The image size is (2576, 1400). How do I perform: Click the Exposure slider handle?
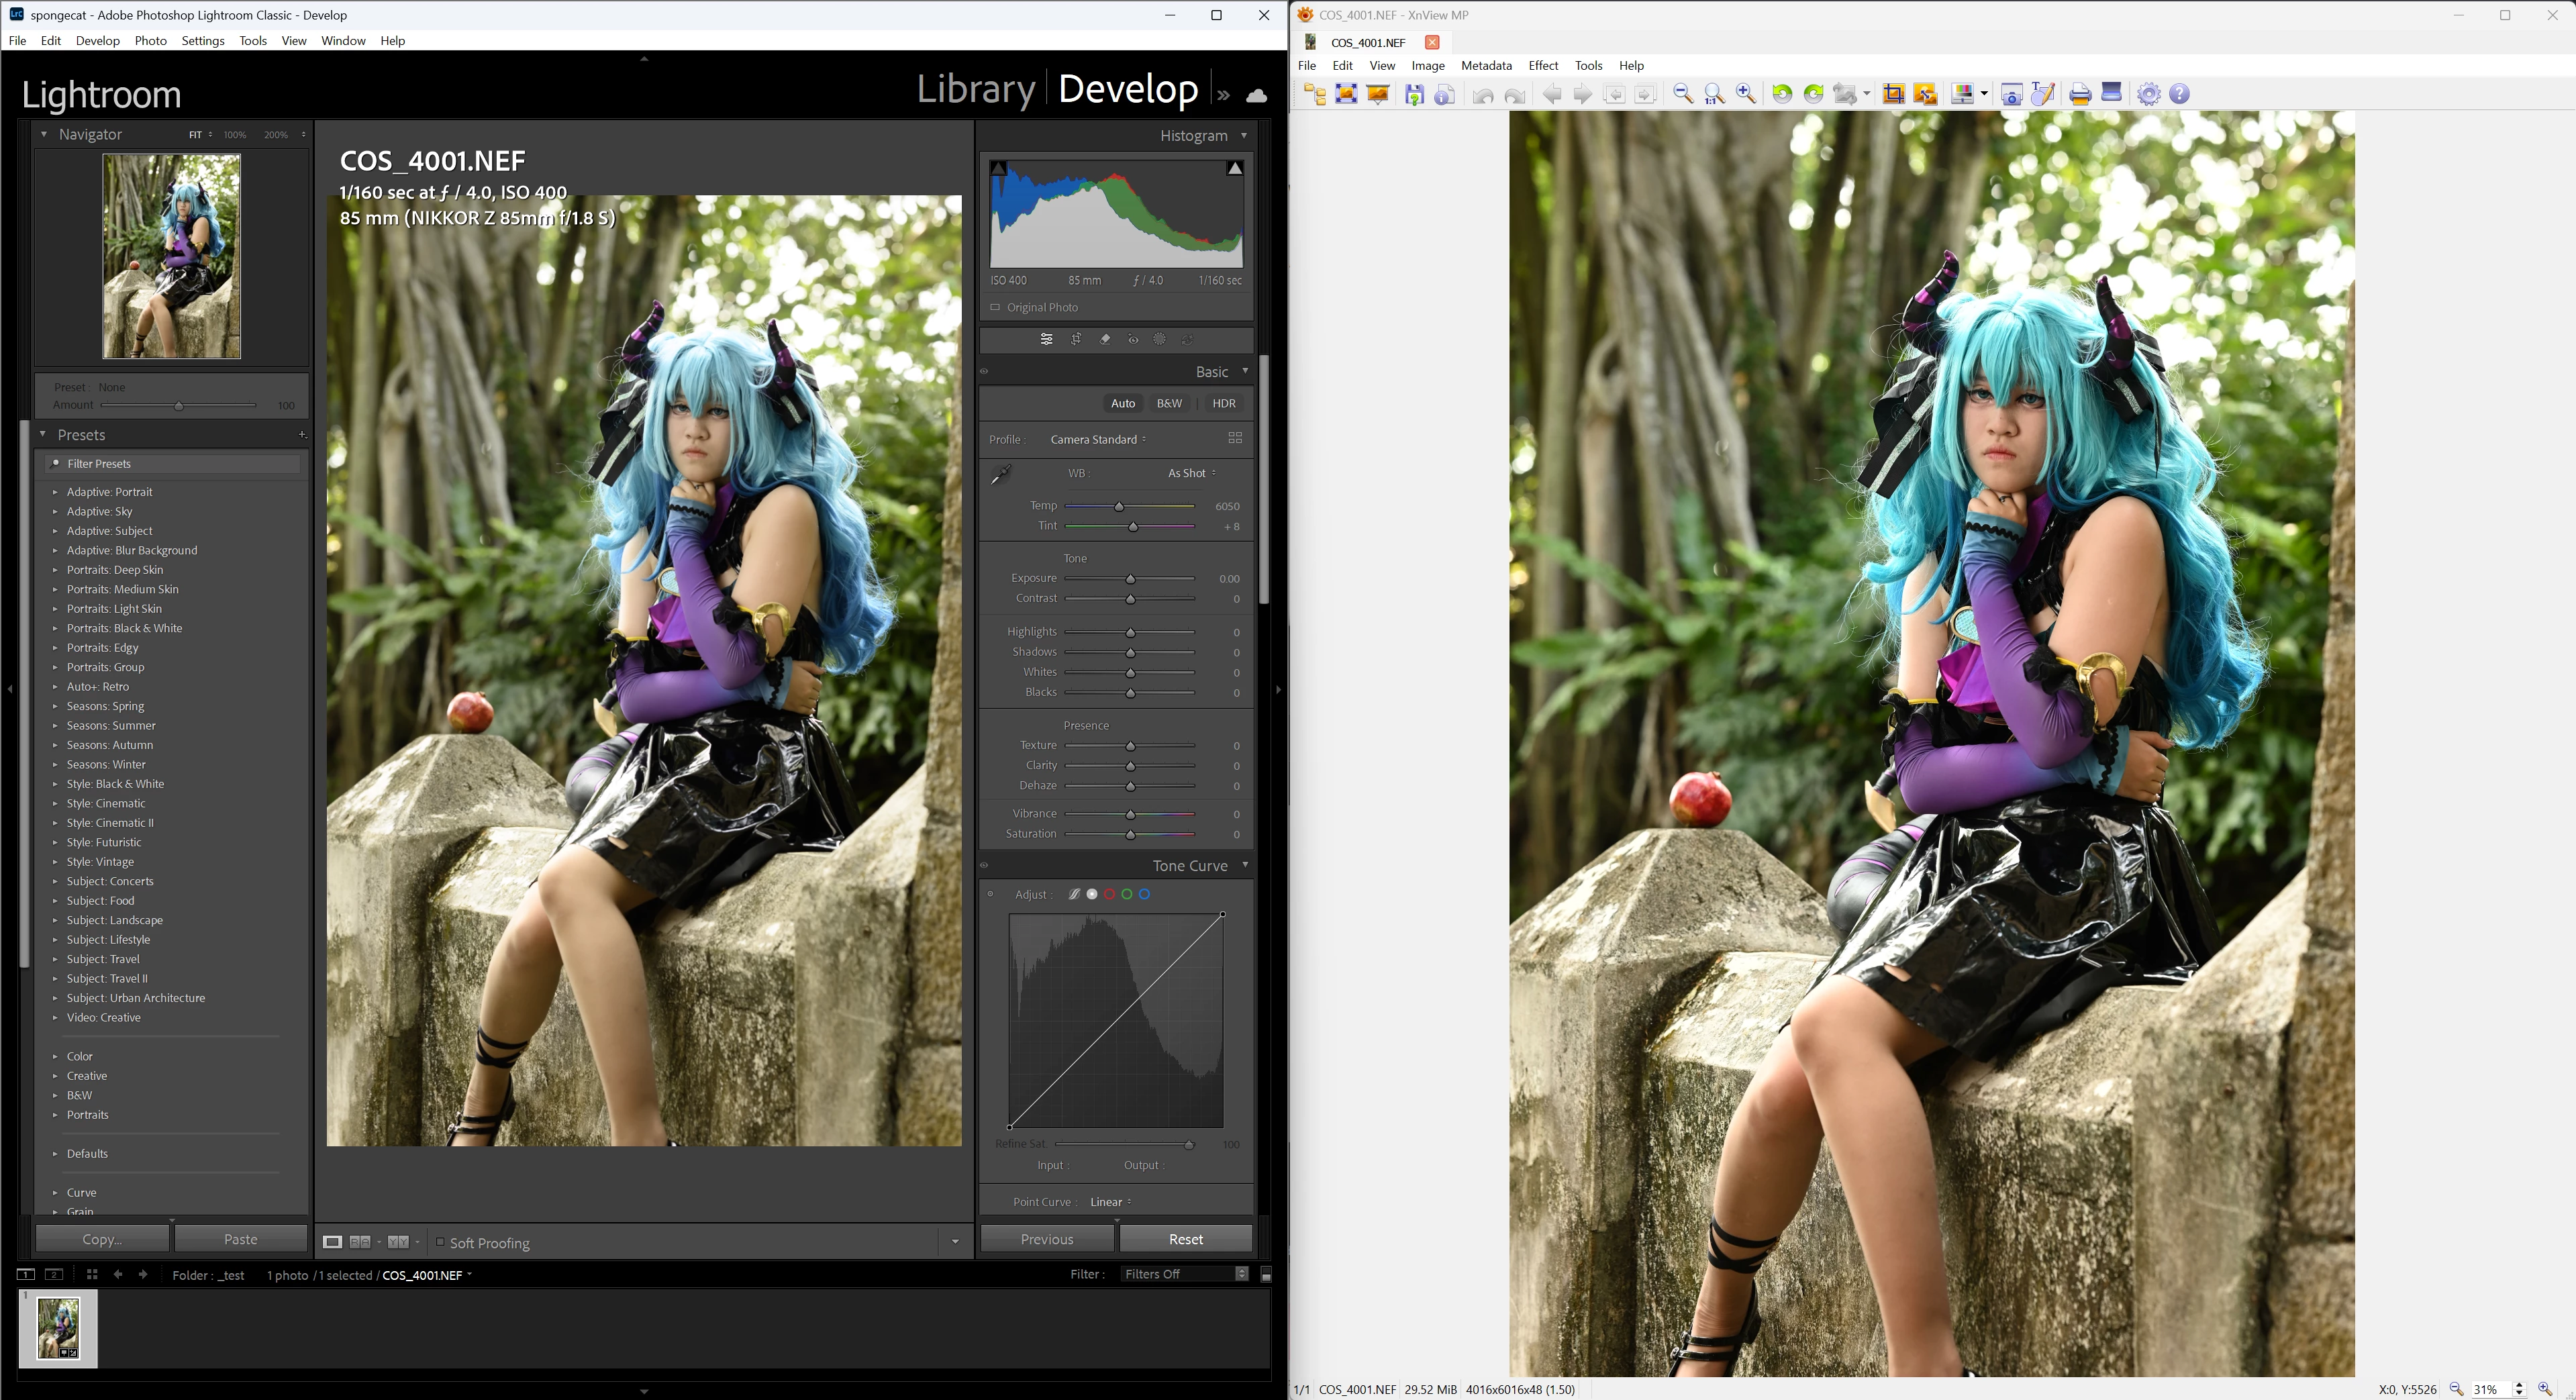click(1131, 579)
